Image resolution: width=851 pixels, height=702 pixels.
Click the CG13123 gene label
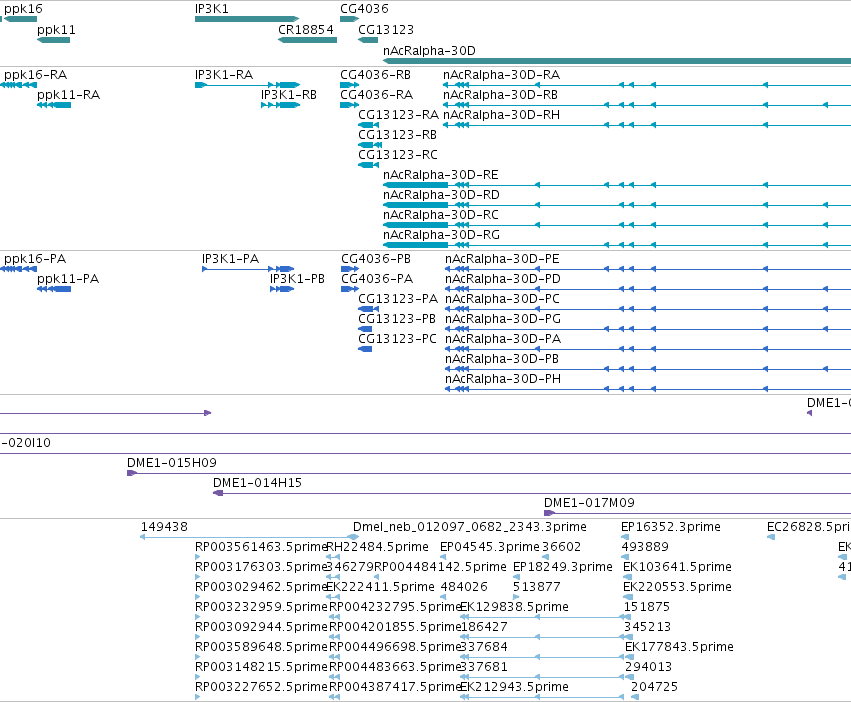point(386,29)
